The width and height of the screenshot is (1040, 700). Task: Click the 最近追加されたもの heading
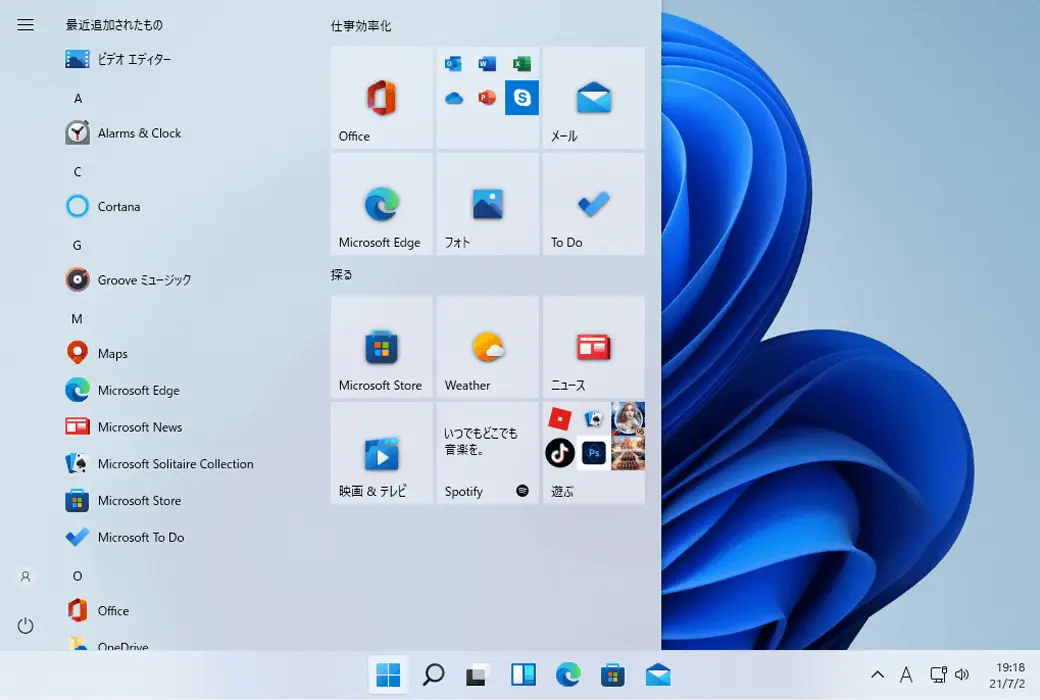pos(114,25)
